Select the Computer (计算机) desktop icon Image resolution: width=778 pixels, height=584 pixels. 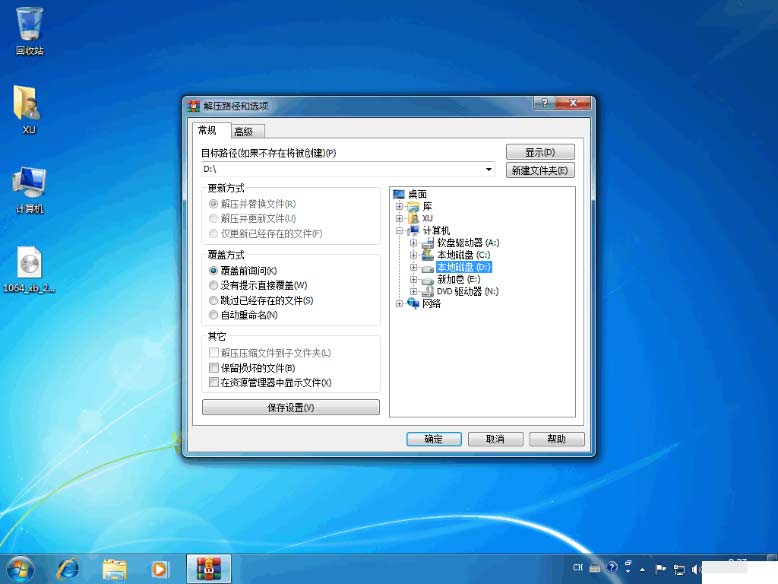tap(29, 190)
